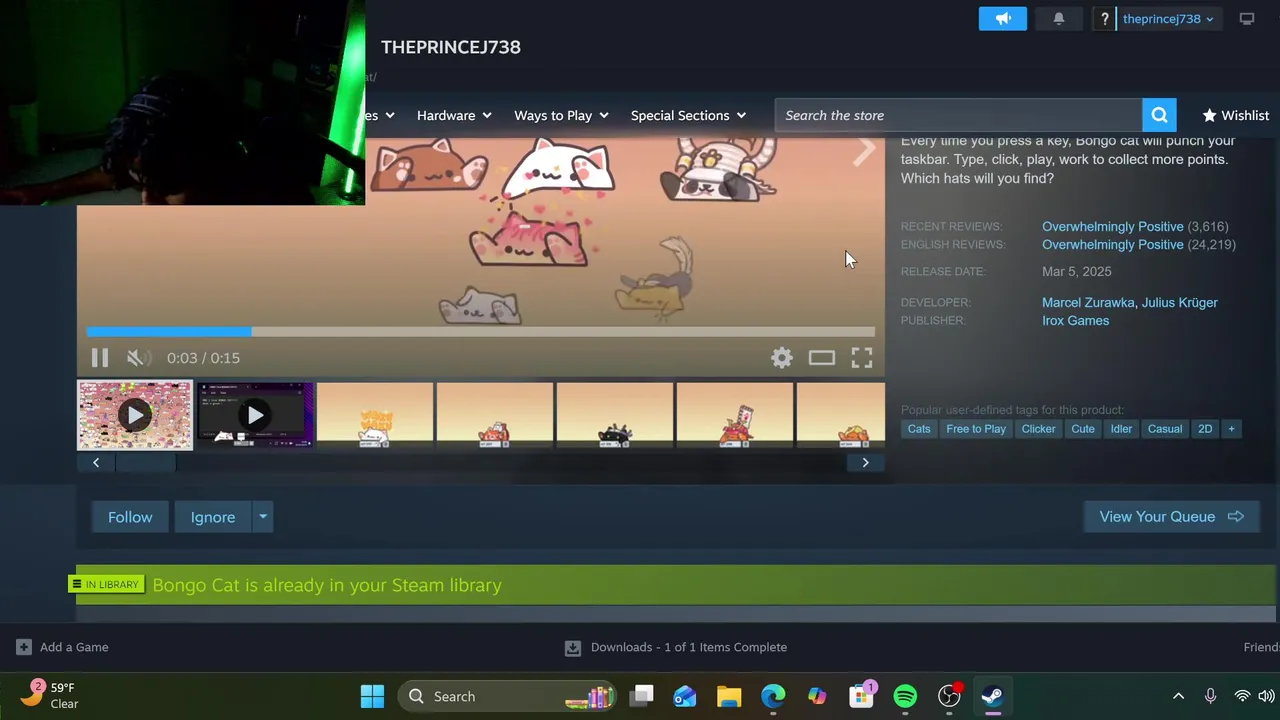Click the Steam taskbar icon

click(992, 696)
